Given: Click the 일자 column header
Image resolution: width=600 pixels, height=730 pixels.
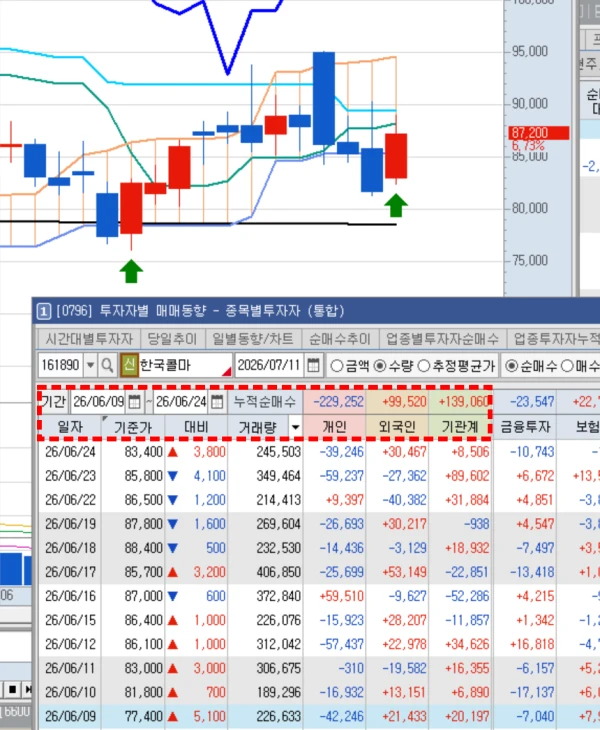Looking at the screenshot, I should (70, 427).
